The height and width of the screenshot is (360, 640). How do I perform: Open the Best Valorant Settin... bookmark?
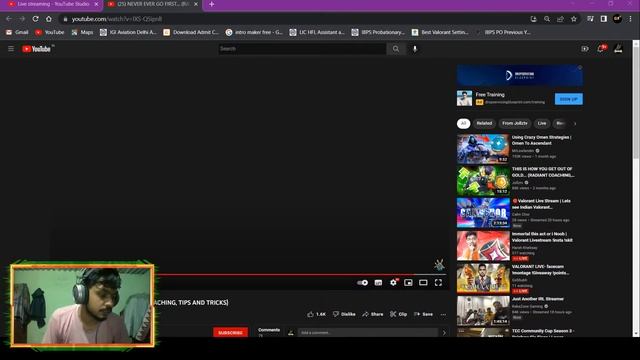tap(440, 32)
